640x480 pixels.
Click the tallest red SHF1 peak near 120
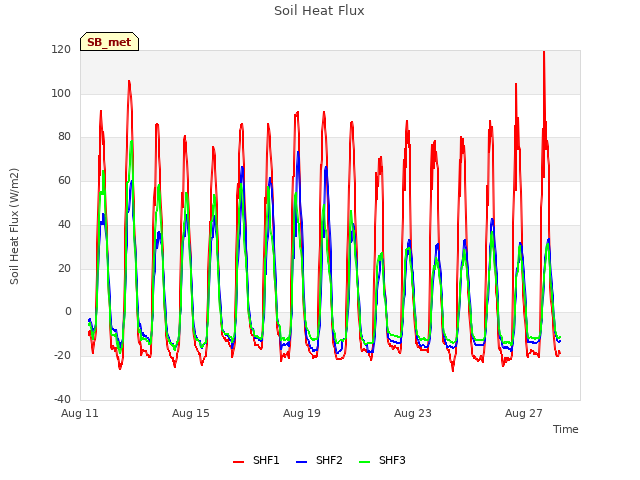click(544, 52)
